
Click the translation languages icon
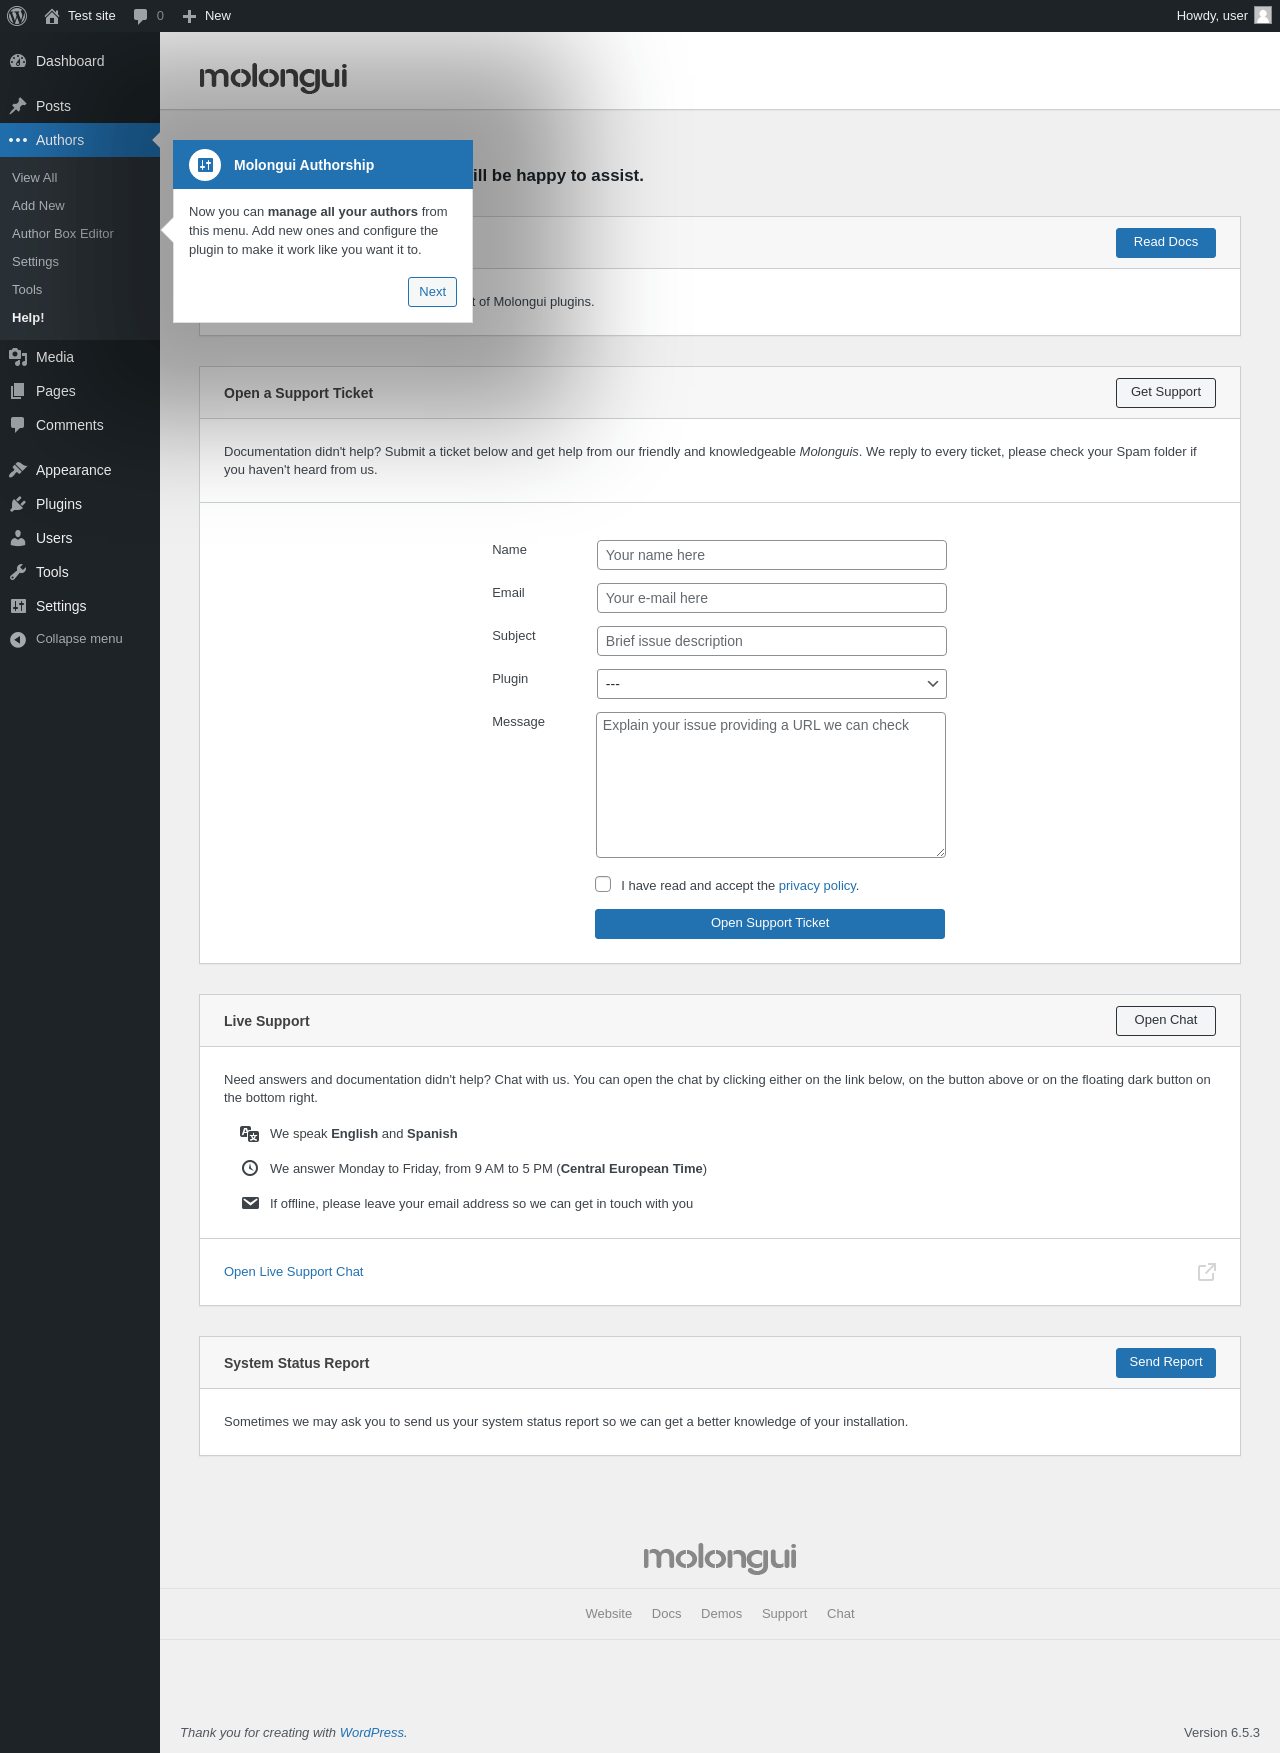pyautogui.click(x=250, y=1134)
